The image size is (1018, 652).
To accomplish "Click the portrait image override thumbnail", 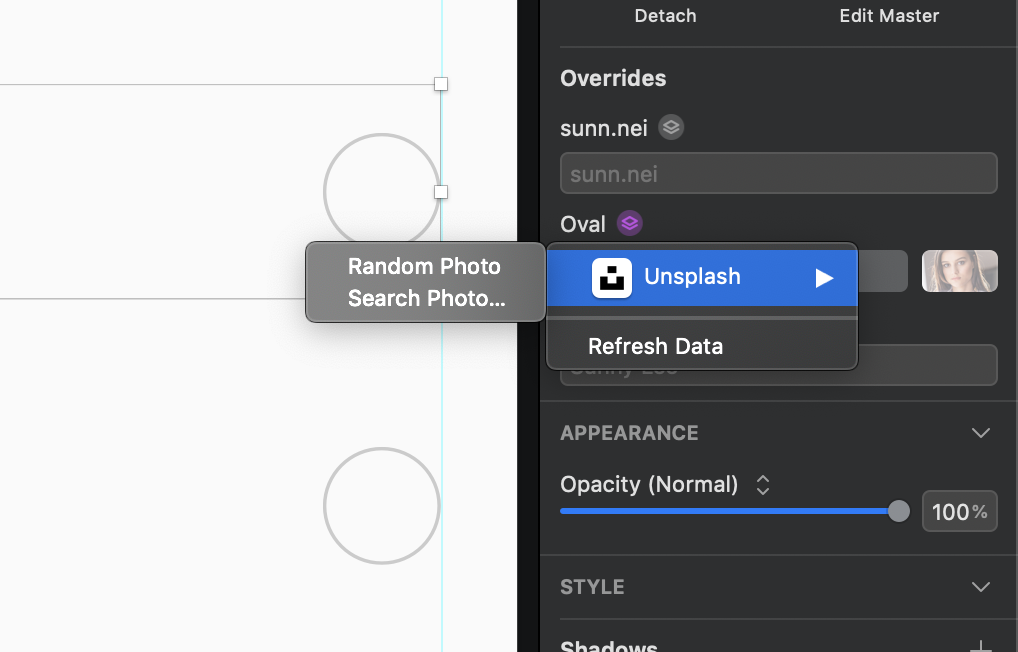I will (x=959, y=271).
